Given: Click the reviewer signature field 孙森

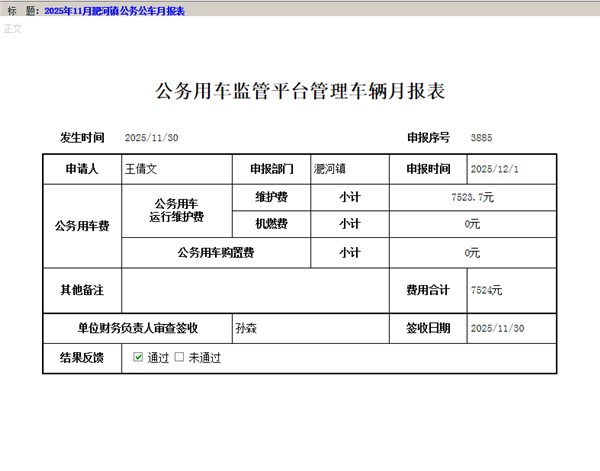Looking at the screenshot, I should [310, 328].
